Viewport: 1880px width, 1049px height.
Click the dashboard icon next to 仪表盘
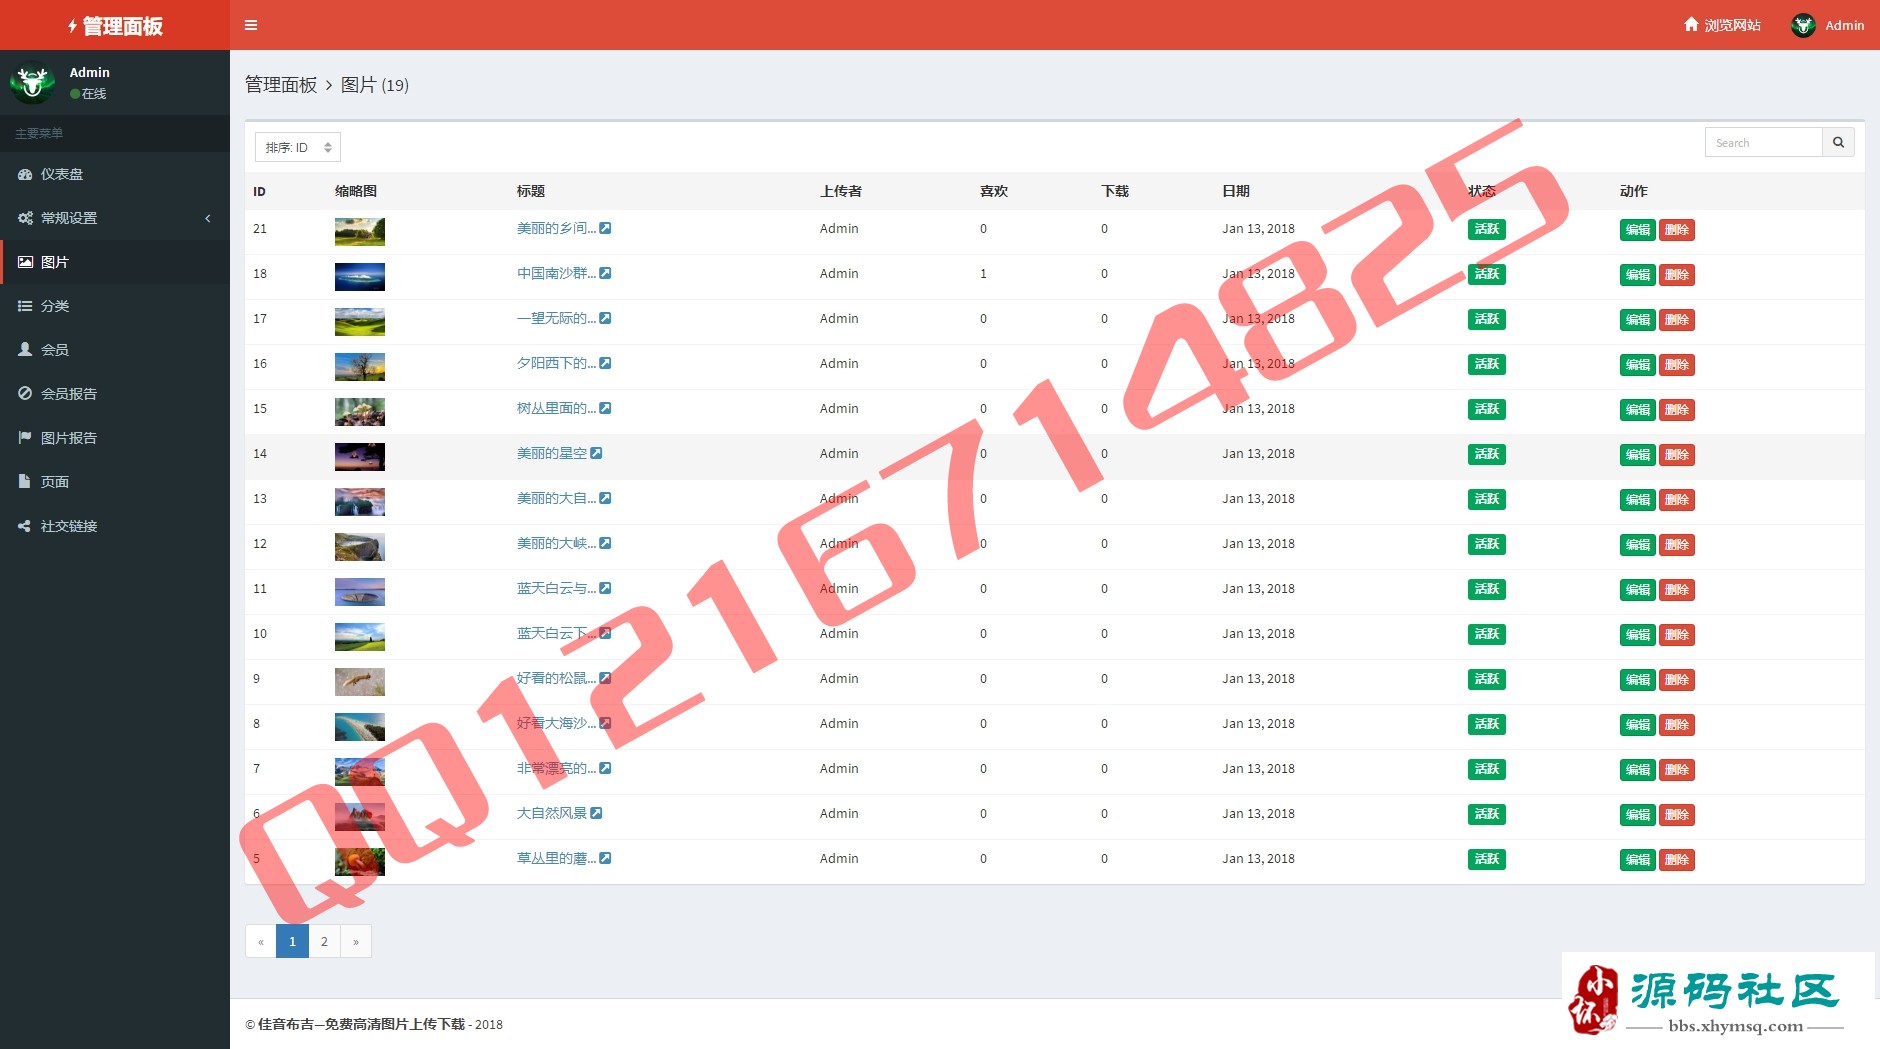(x=25, y=174)
